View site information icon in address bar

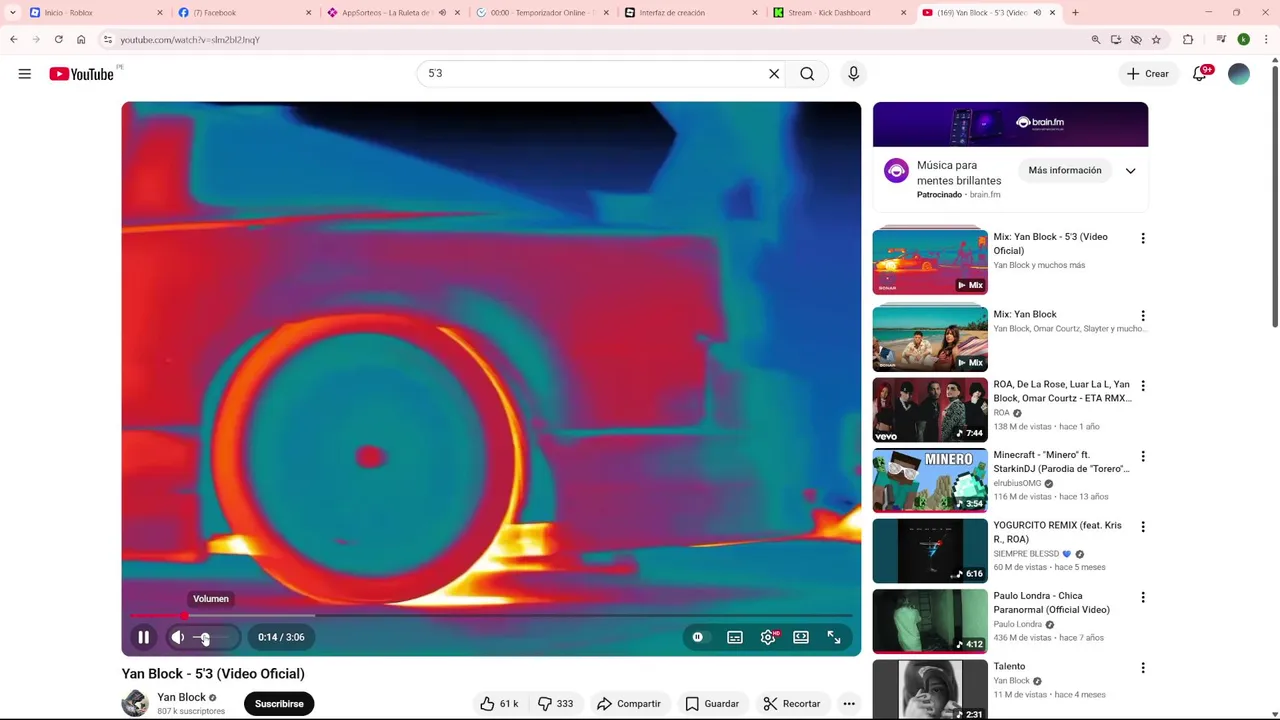pos(108,40)
